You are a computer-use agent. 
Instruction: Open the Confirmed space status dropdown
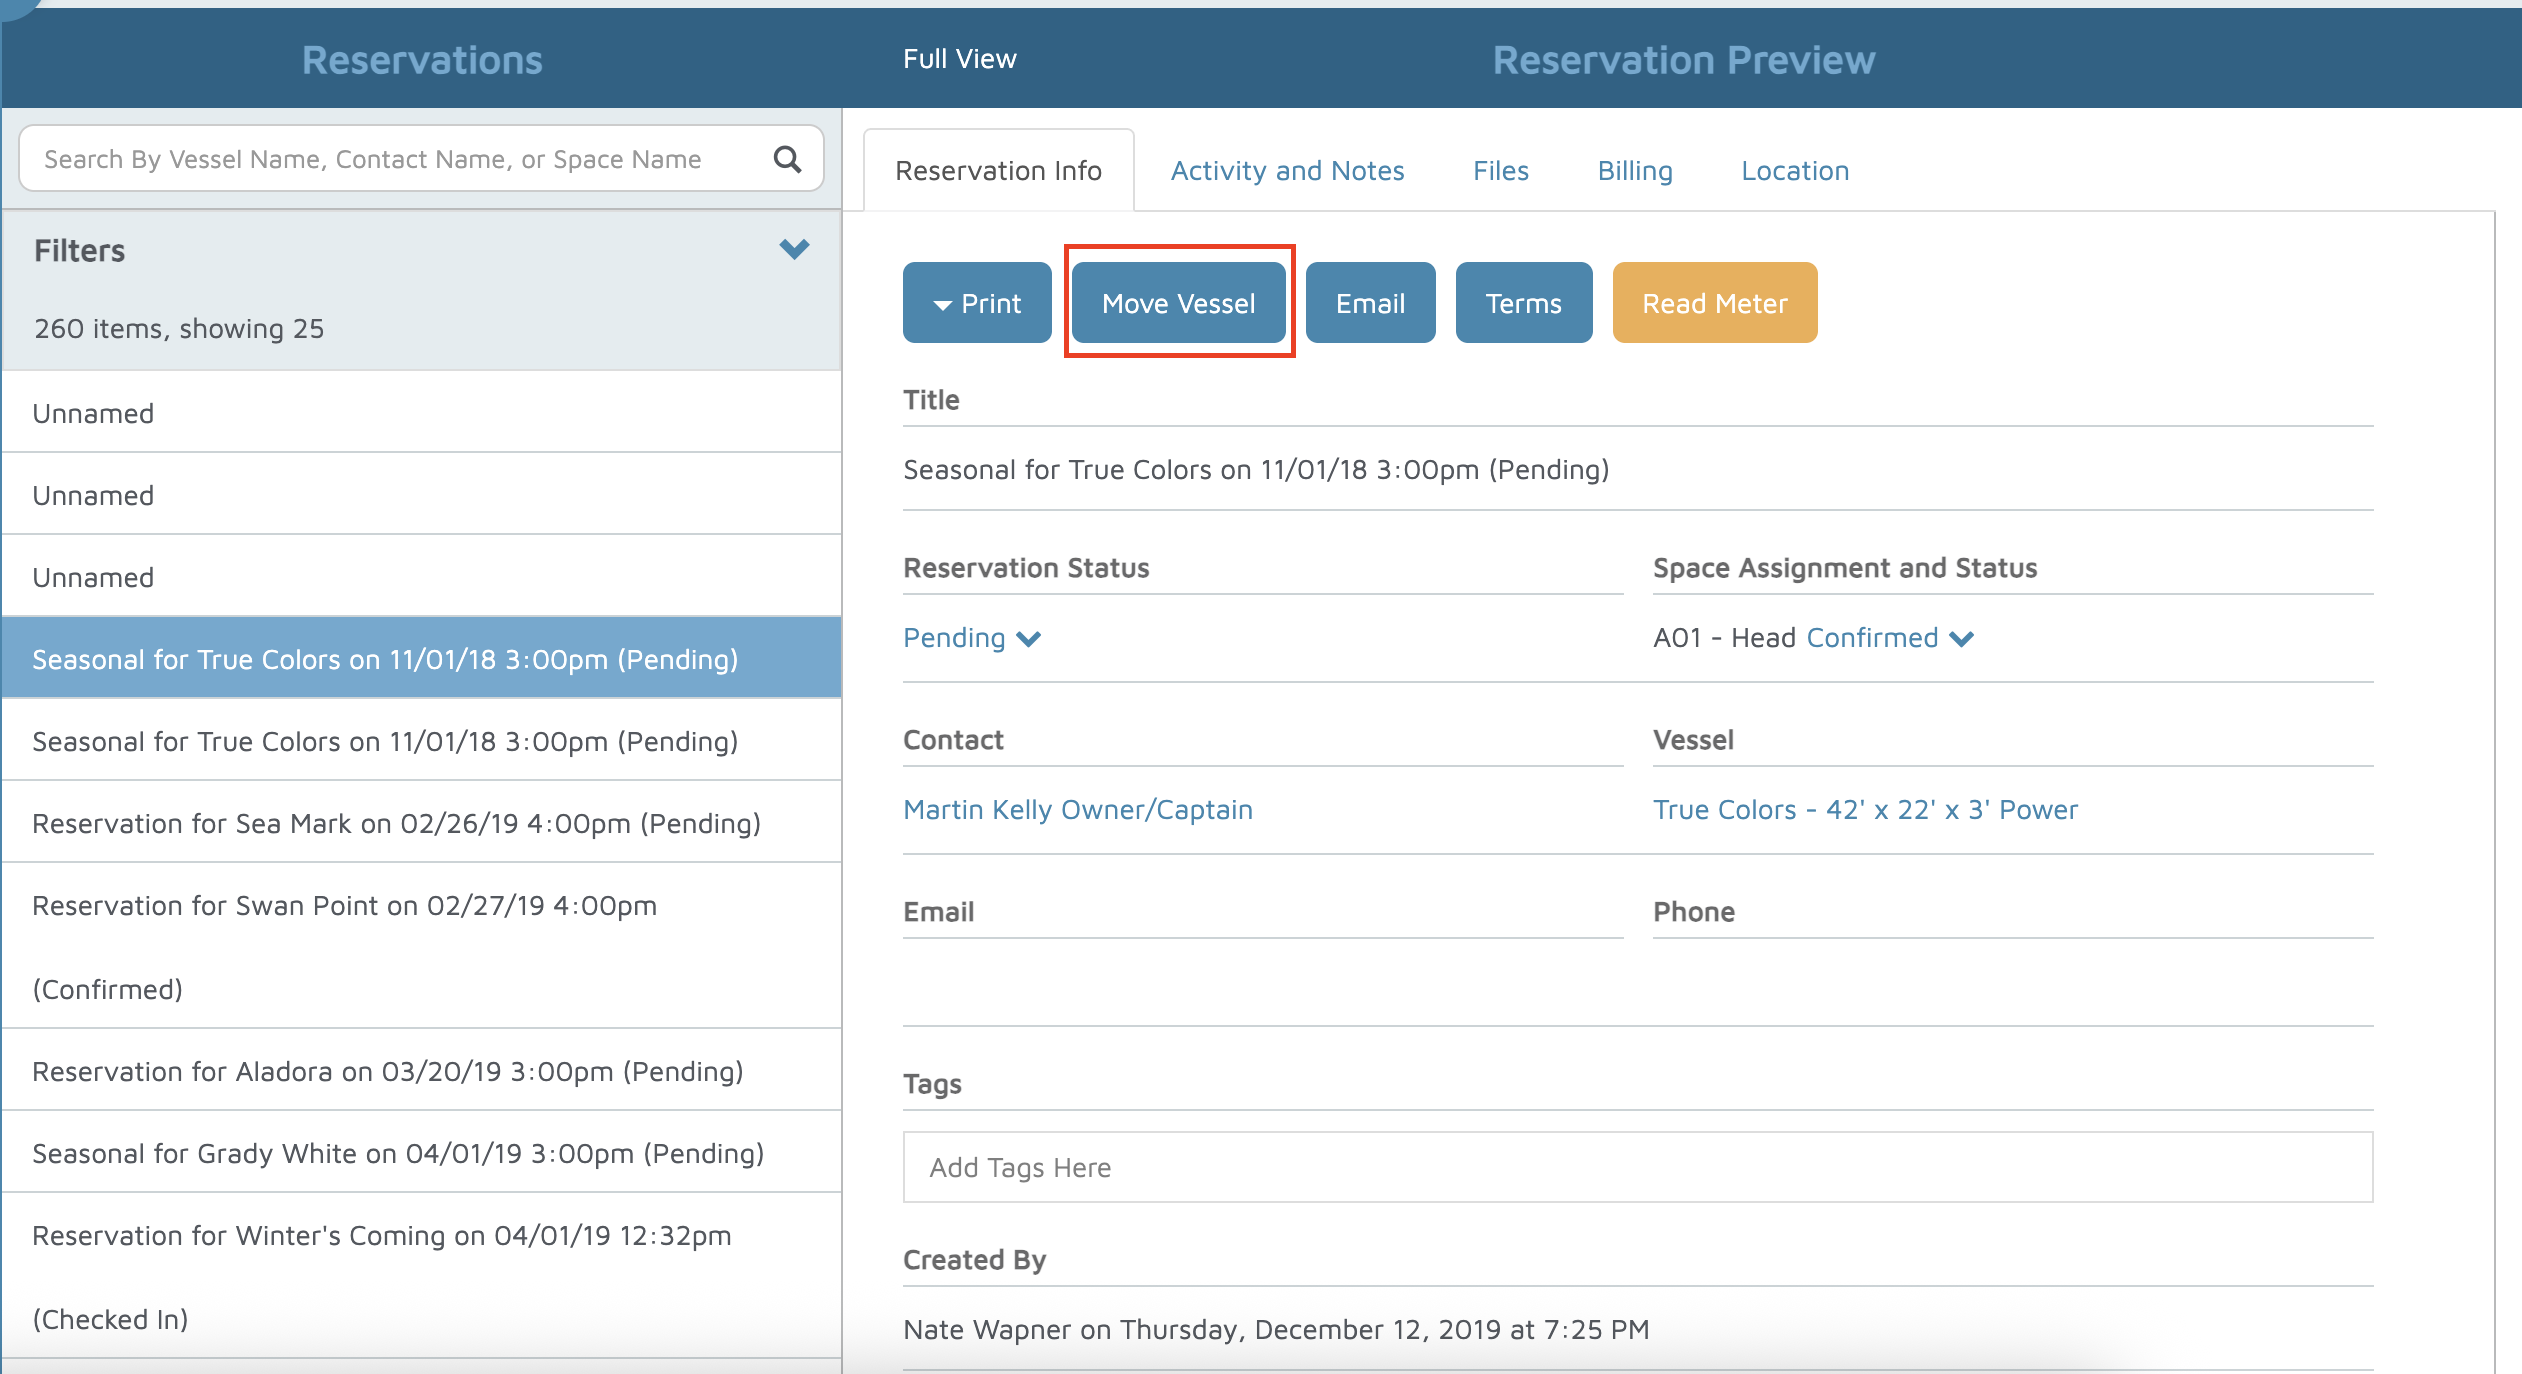(x=1889, y=638)
